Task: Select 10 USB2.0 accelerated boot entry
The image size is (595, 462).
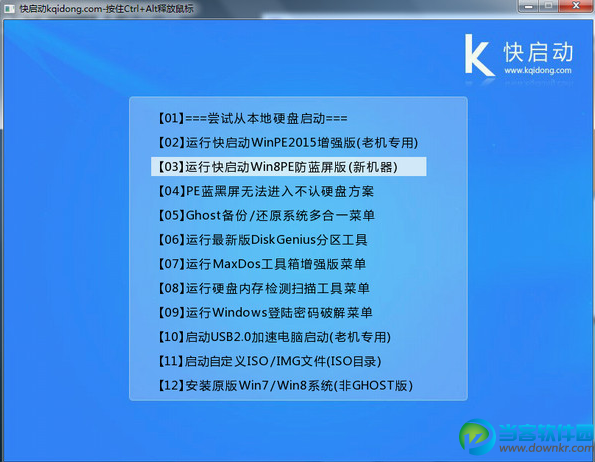Action: click(274, 337)
